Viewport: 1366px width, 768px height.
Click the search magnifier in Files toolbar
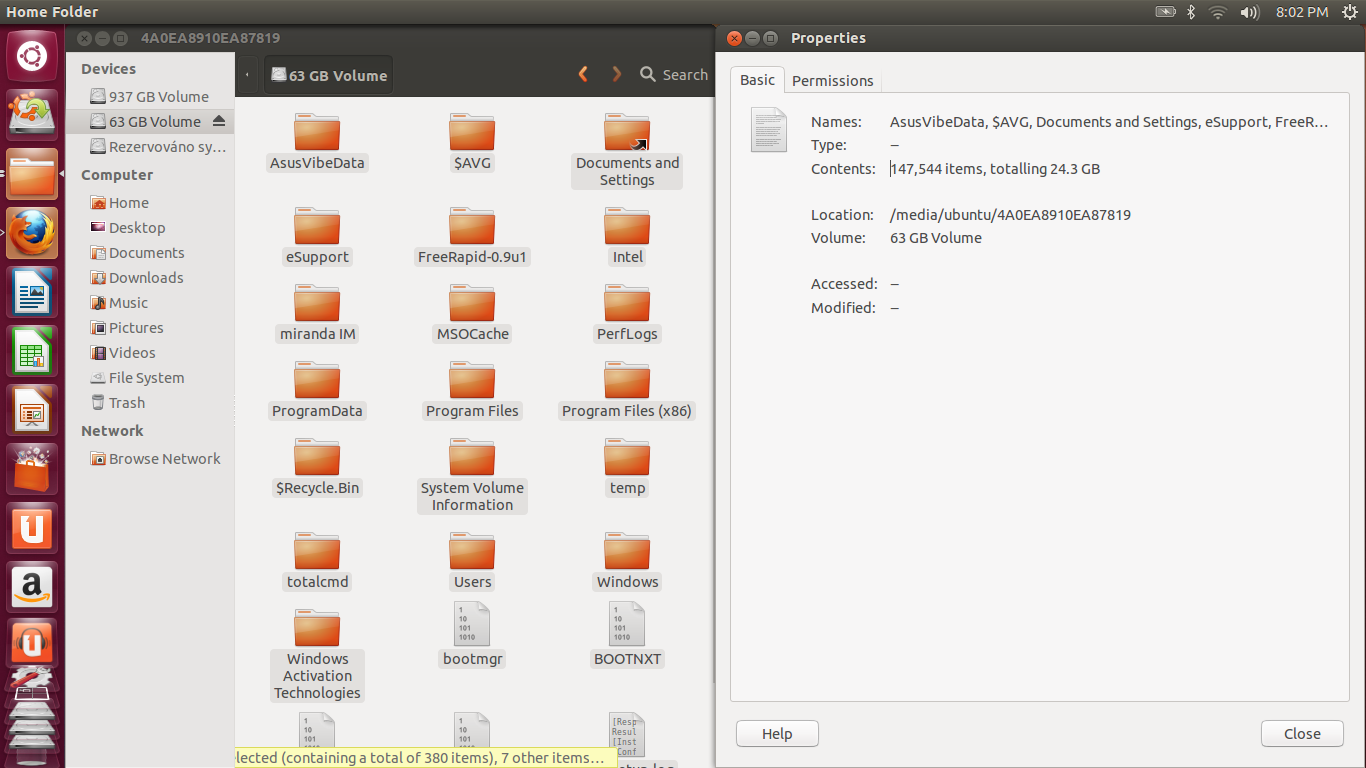648,74
